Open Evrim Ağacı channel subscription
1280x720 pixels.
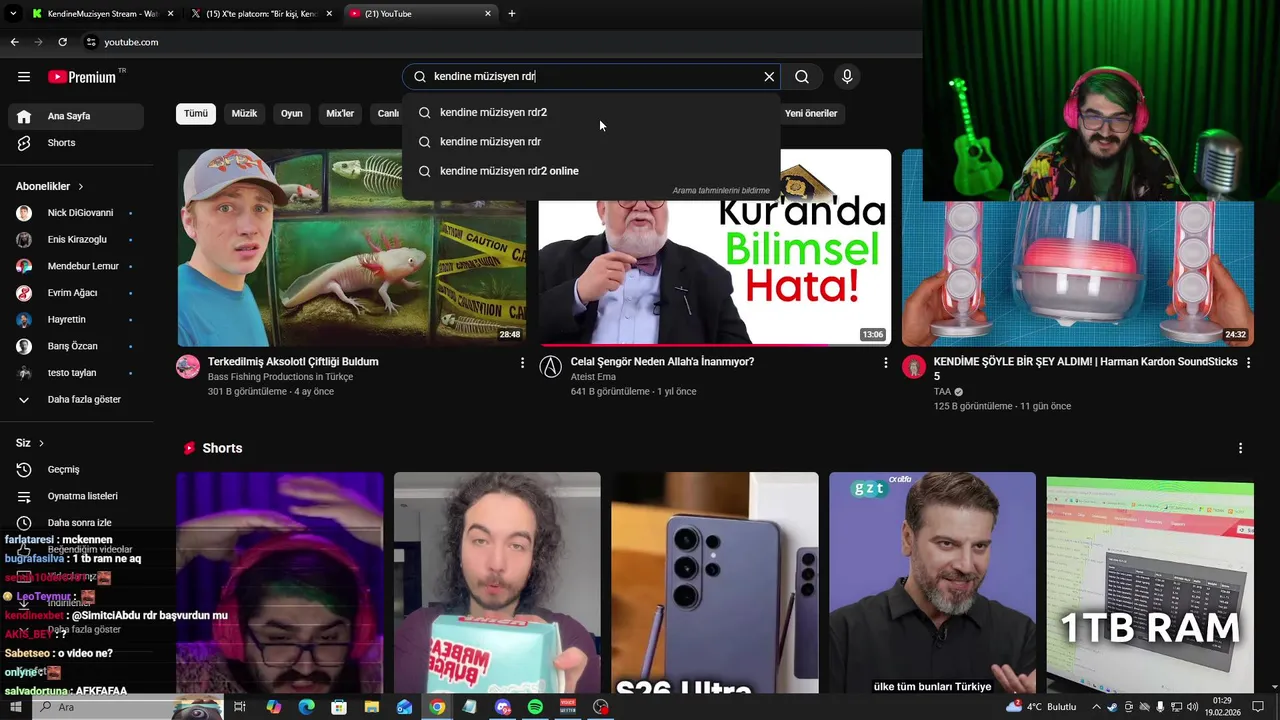click(x=76, y=293)
